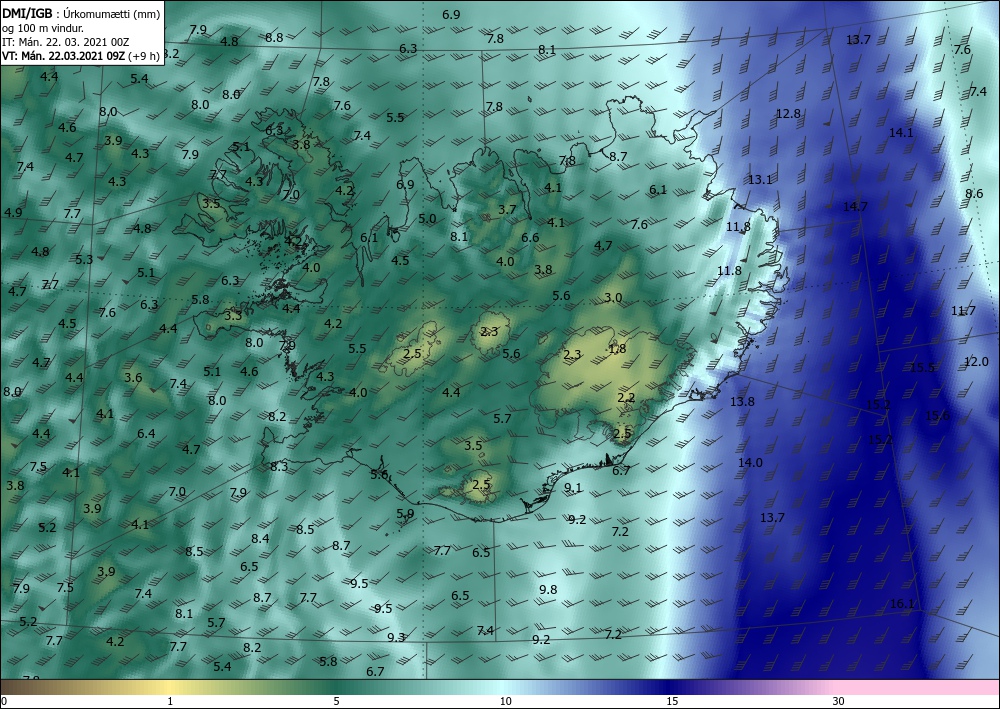Image resolution: width=1000 pixels, height=709 pixels.
Task: Click the map value 14.0
Action: (x=750, y=463)
